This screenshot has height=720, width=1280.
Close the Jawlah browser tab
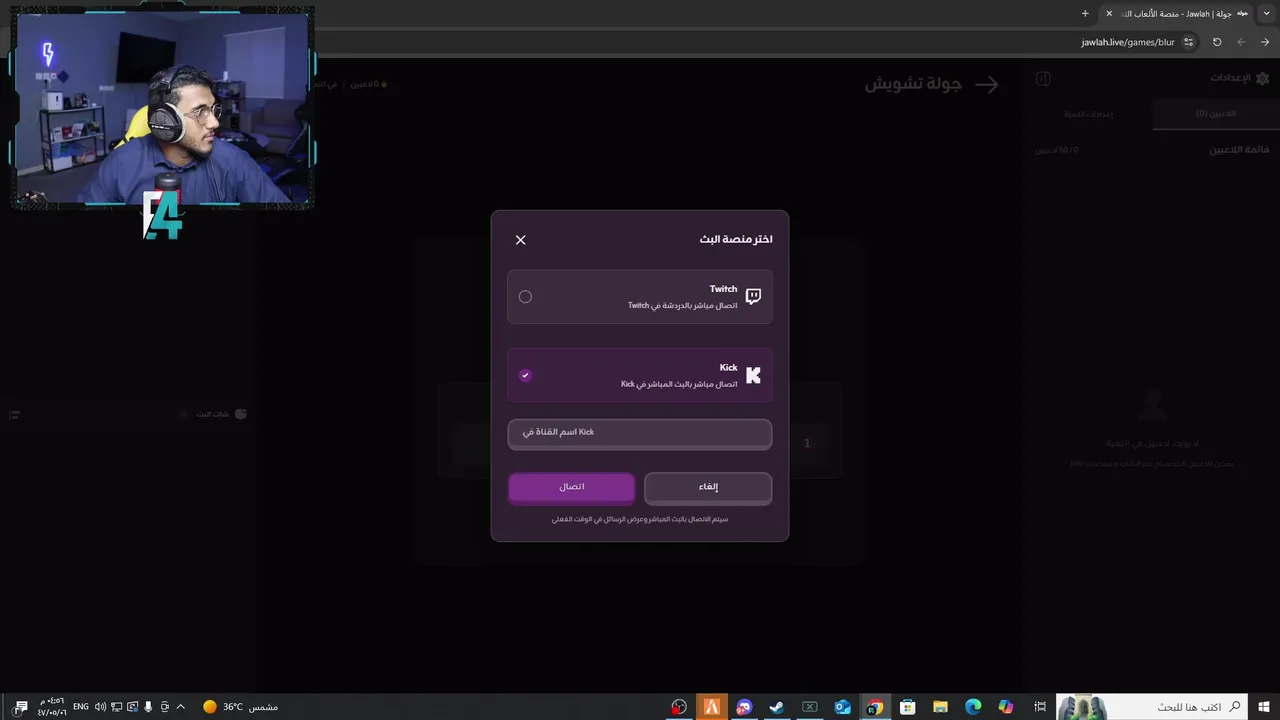pos(1109,13)
